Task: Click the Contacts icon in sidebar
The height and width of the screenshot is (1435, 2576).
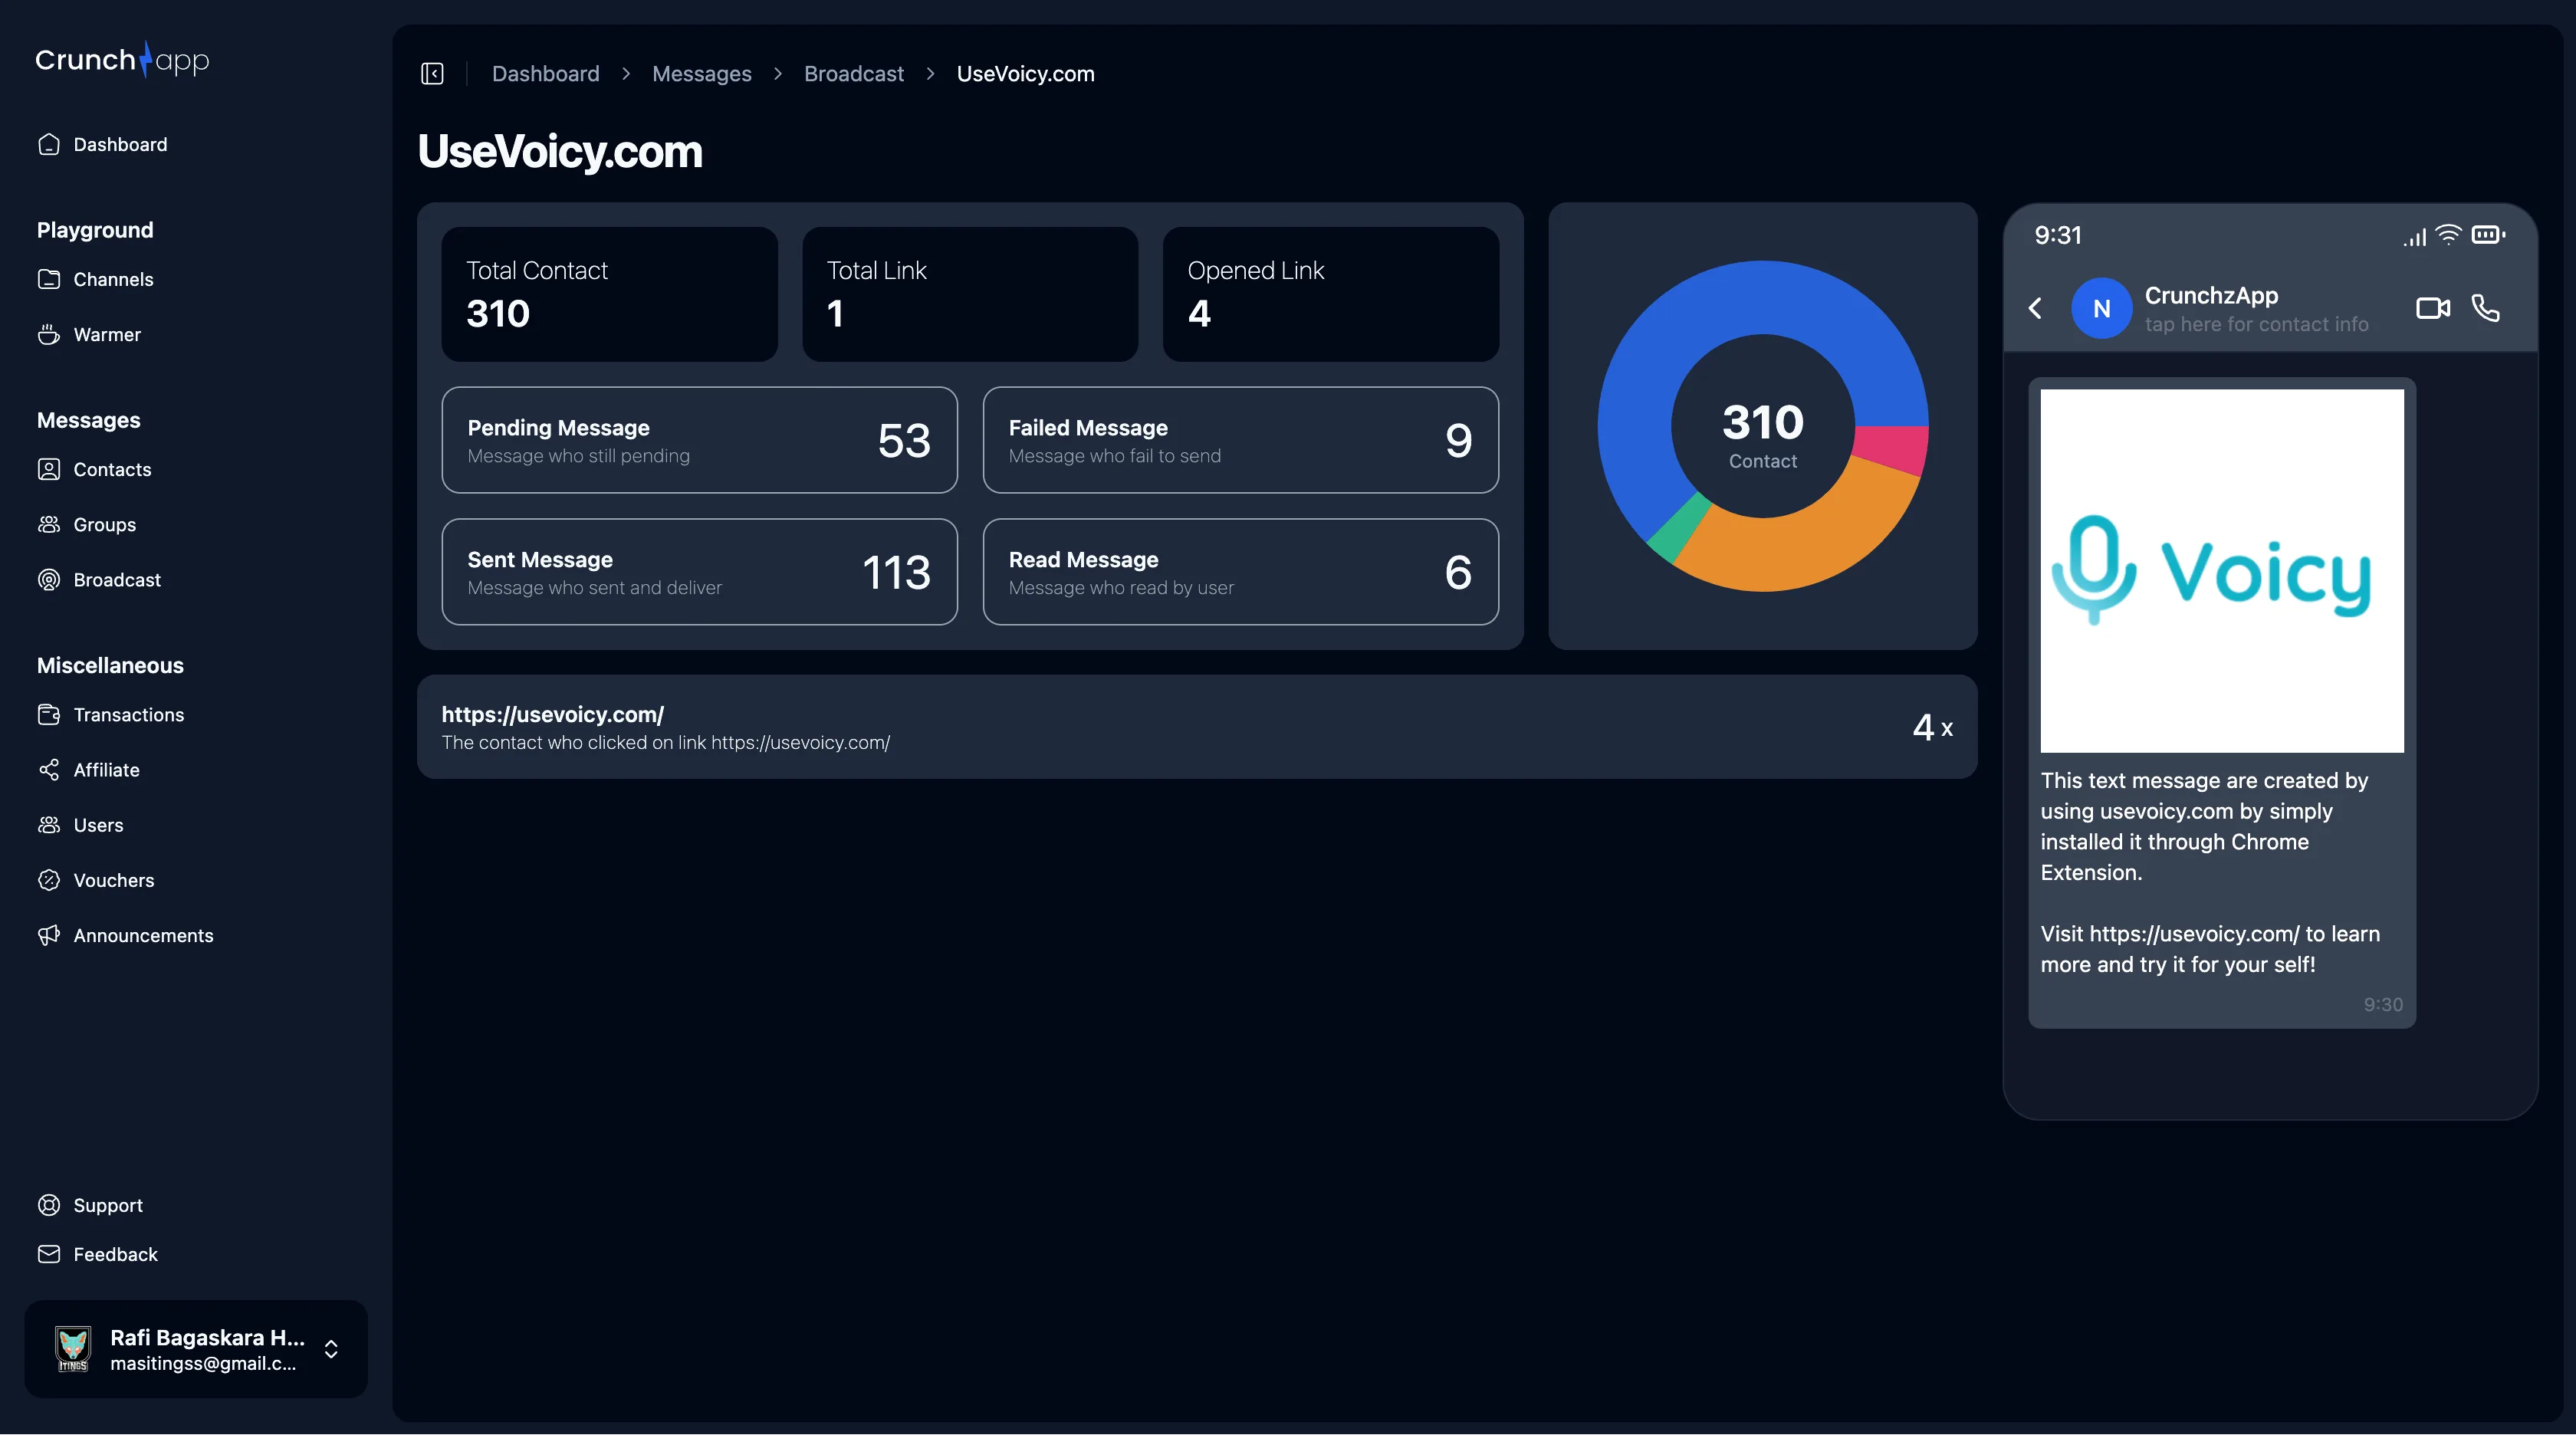Action: point(49,469)
